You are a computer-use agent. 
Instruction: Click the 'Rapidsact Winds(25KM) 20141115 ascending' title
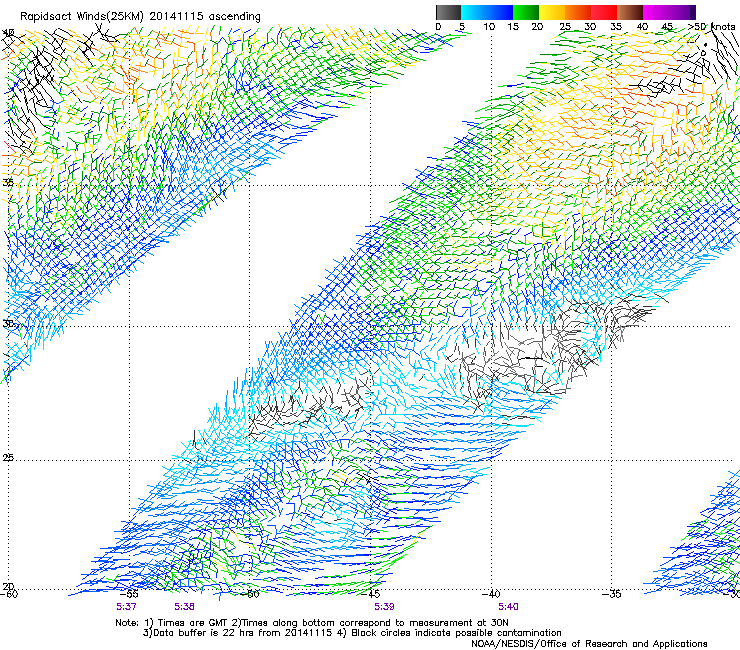pos(140,17)
